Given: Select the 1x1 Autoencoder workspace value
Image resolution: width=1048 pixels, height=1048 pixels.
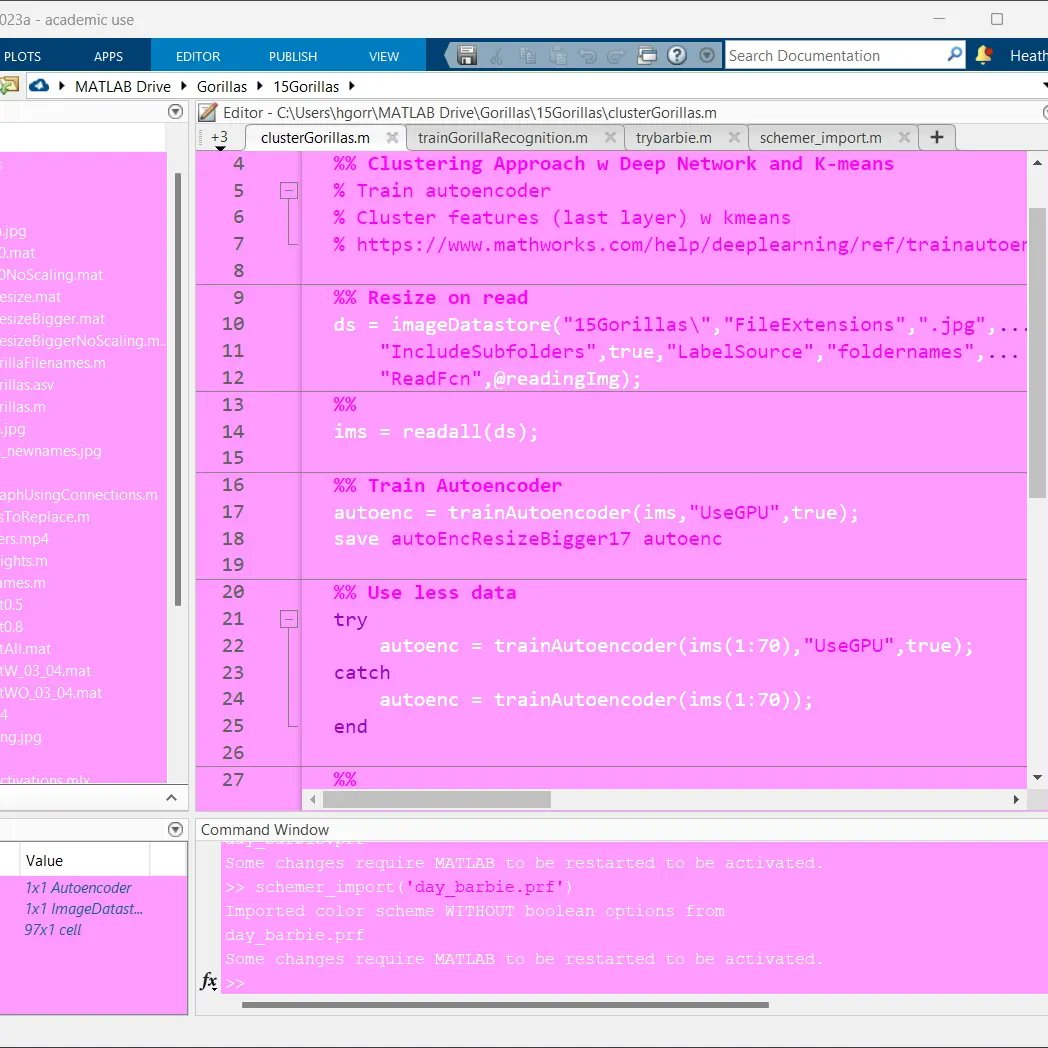Looking at the screenshot, I should (x=78, y=888).
